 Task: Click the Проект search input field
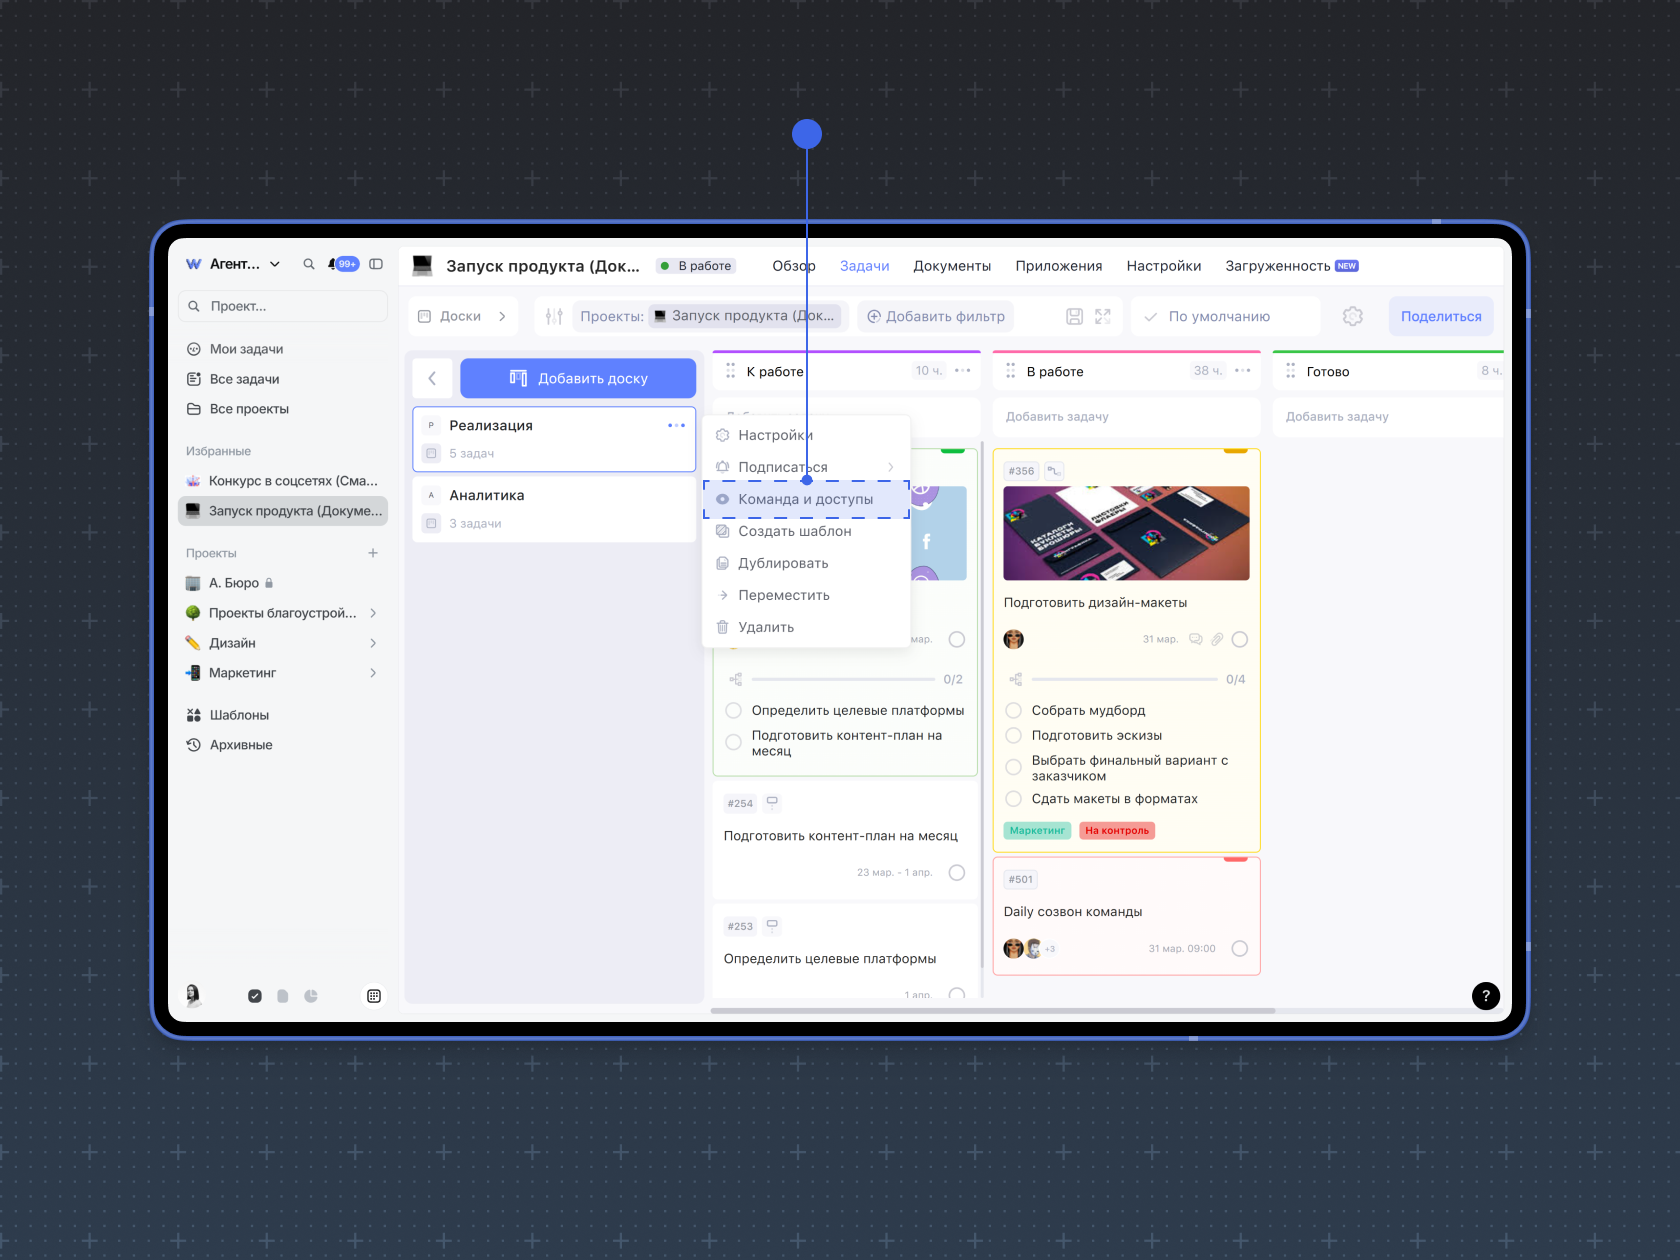(x=290, y=306)
